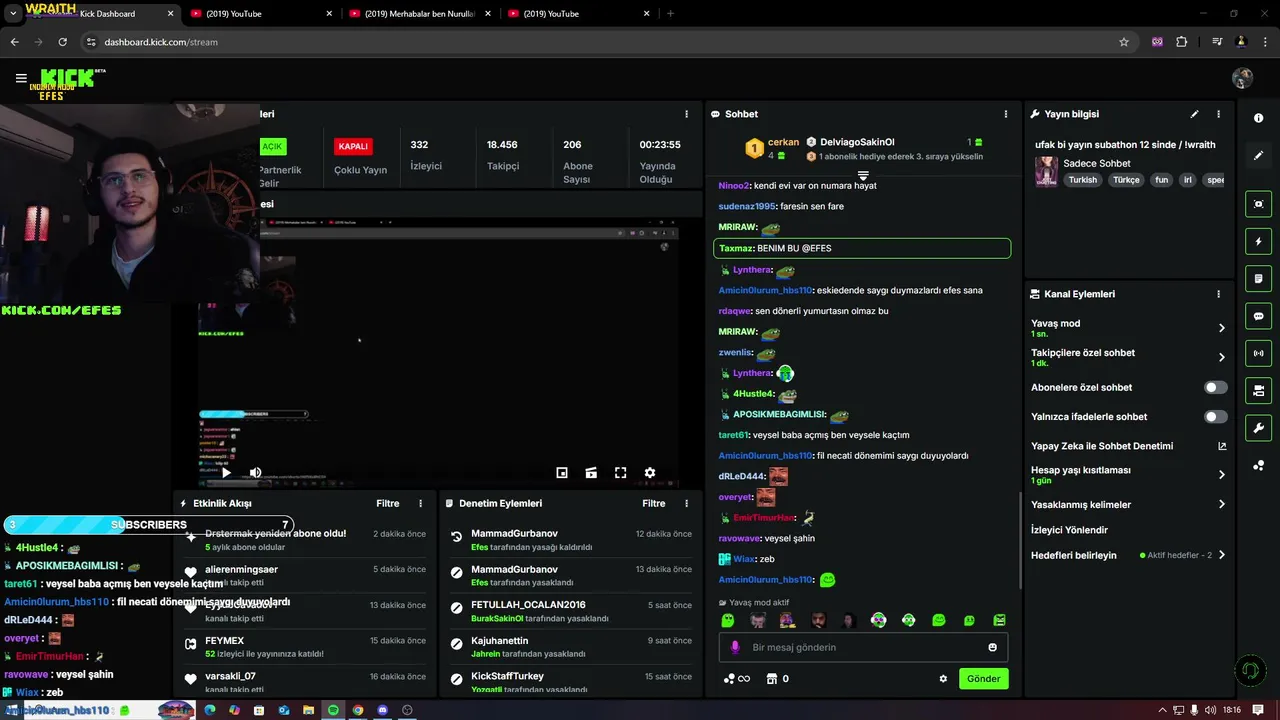Open the Kick hamburger navigation menu
This screenshot has height=720, width=1280.
(x=21, y=78)
